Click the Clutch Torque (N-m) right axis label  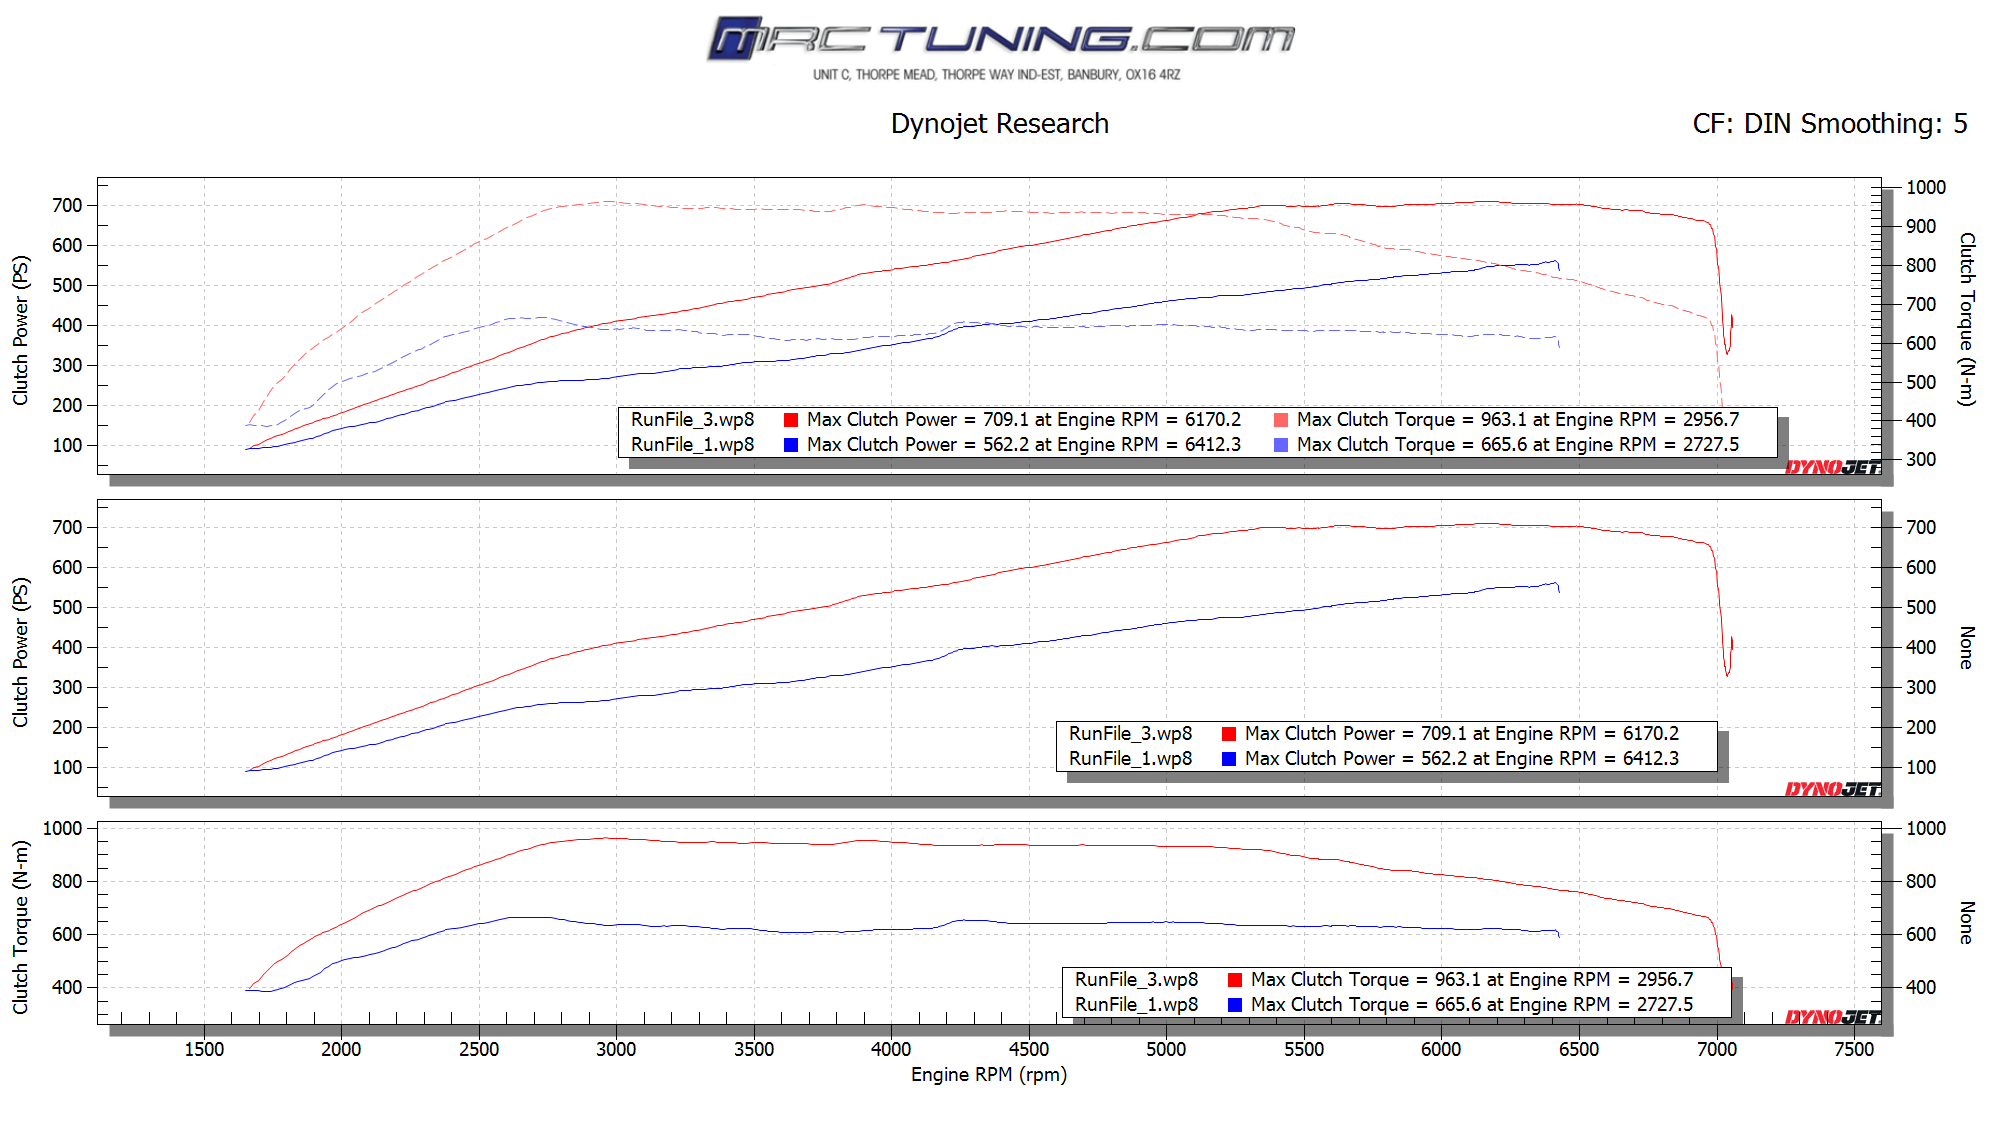pos(1966,319)
